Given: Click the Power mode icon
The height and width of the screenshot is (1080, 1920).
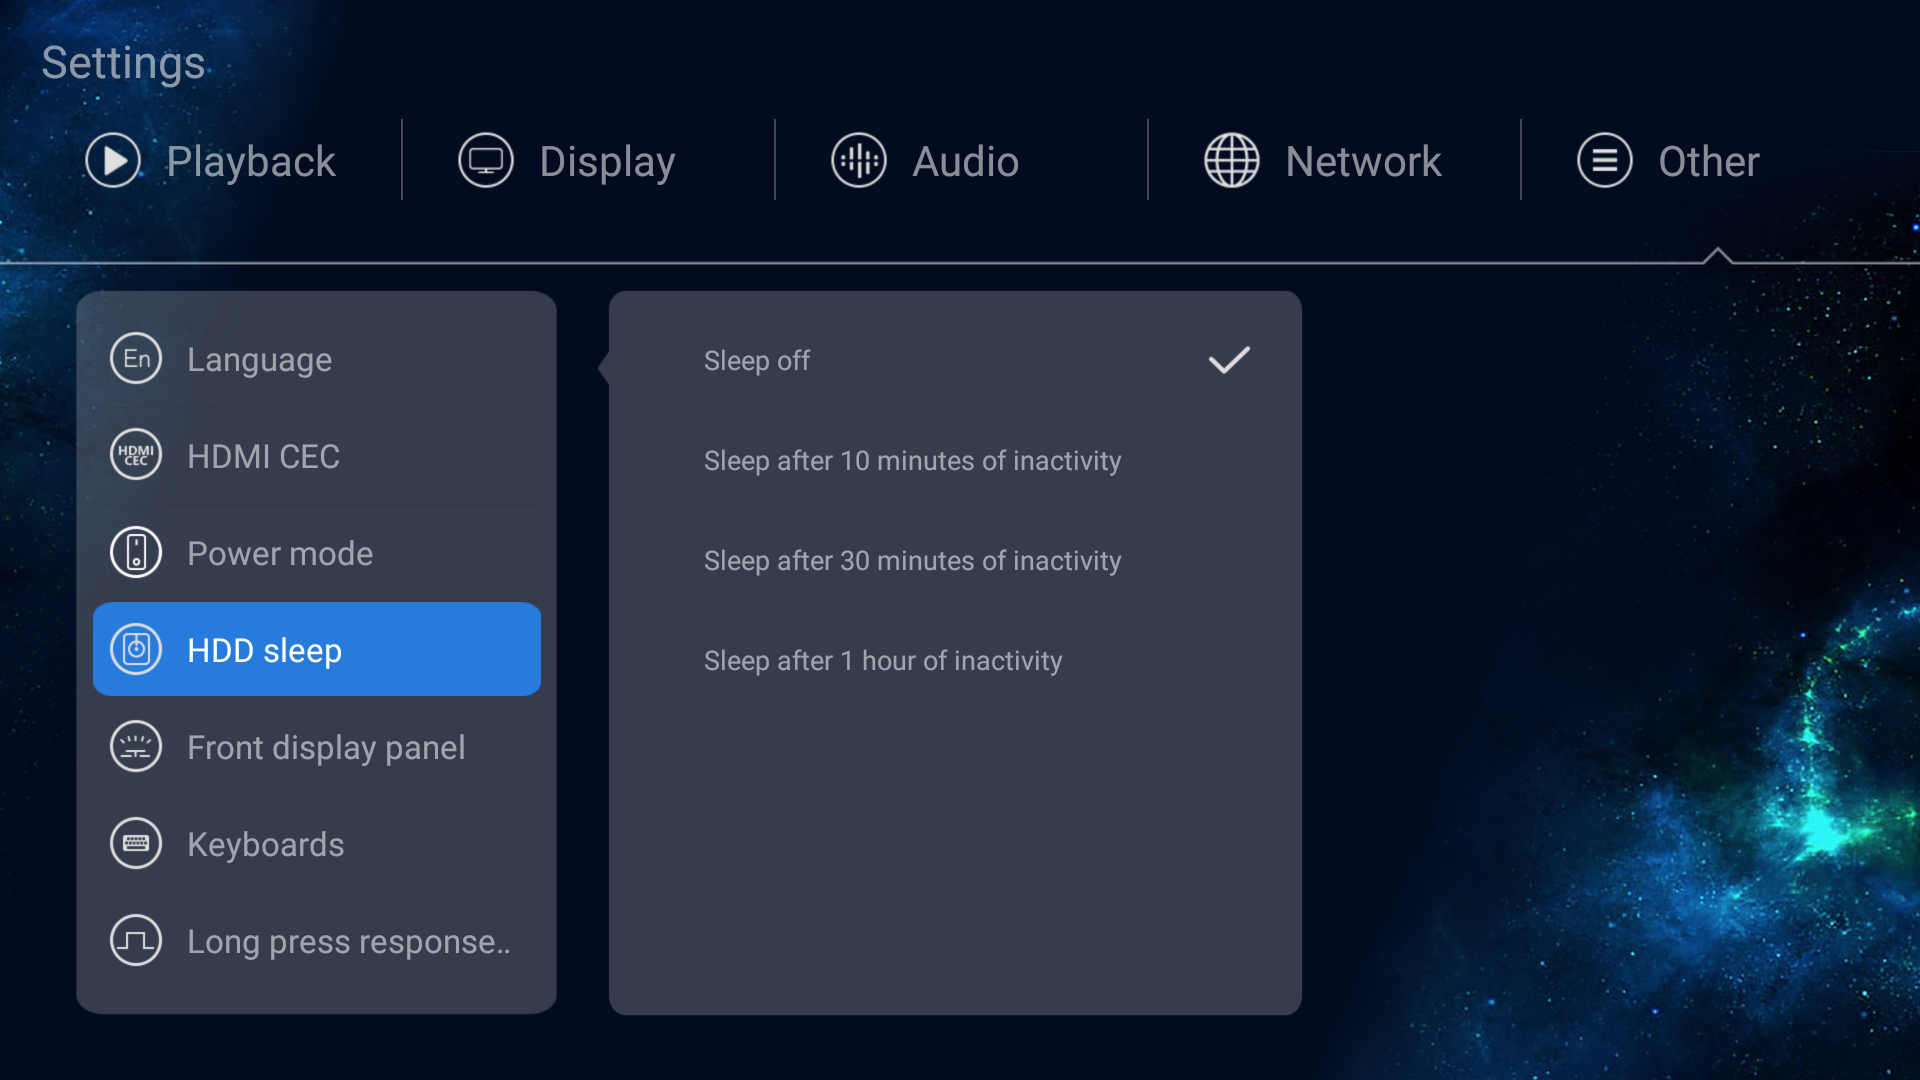Looking at the screenshot, I should click(136, 552).
